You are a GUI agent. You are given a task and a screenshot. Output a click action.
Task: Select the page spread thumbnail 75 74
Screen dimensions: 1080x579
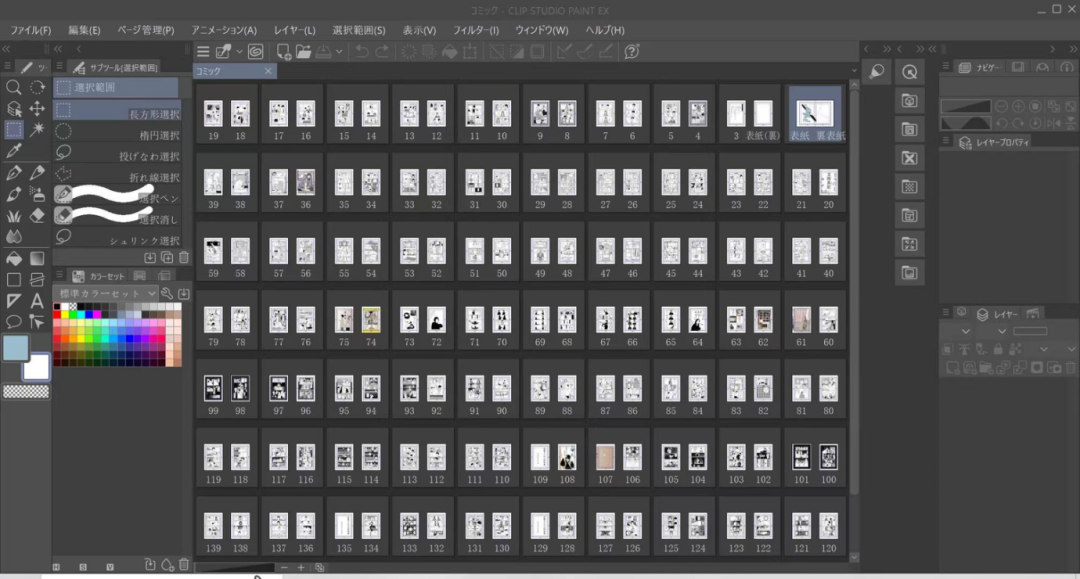click(357, 320)
